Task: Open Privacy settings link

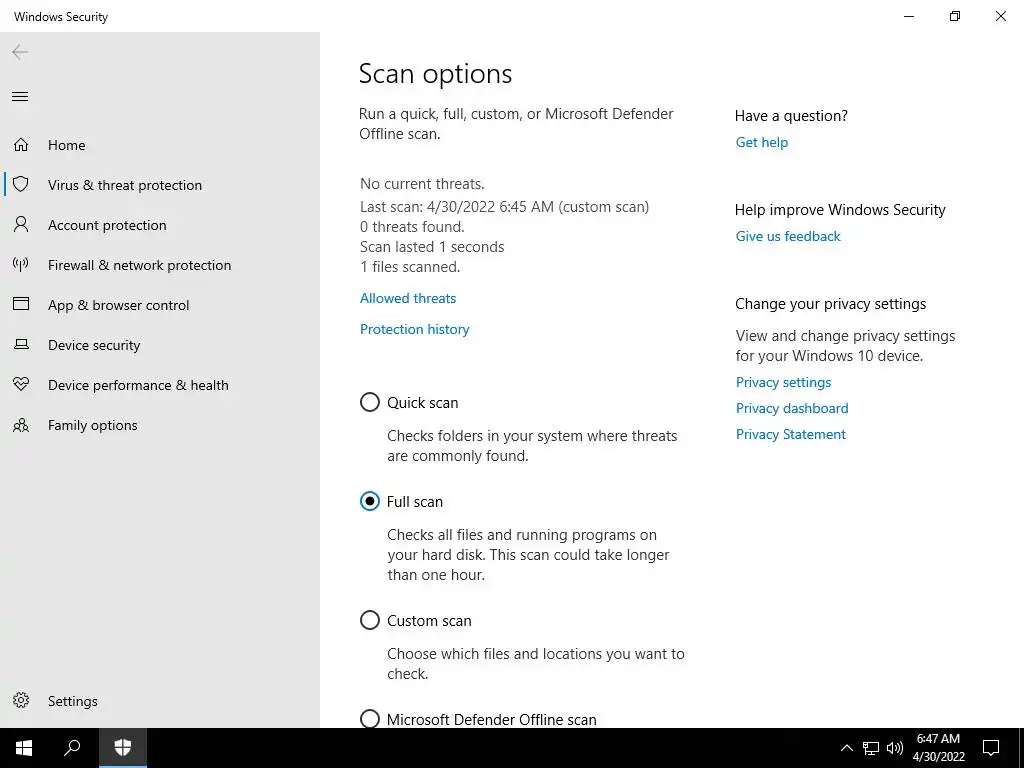Action: point(784,382)
